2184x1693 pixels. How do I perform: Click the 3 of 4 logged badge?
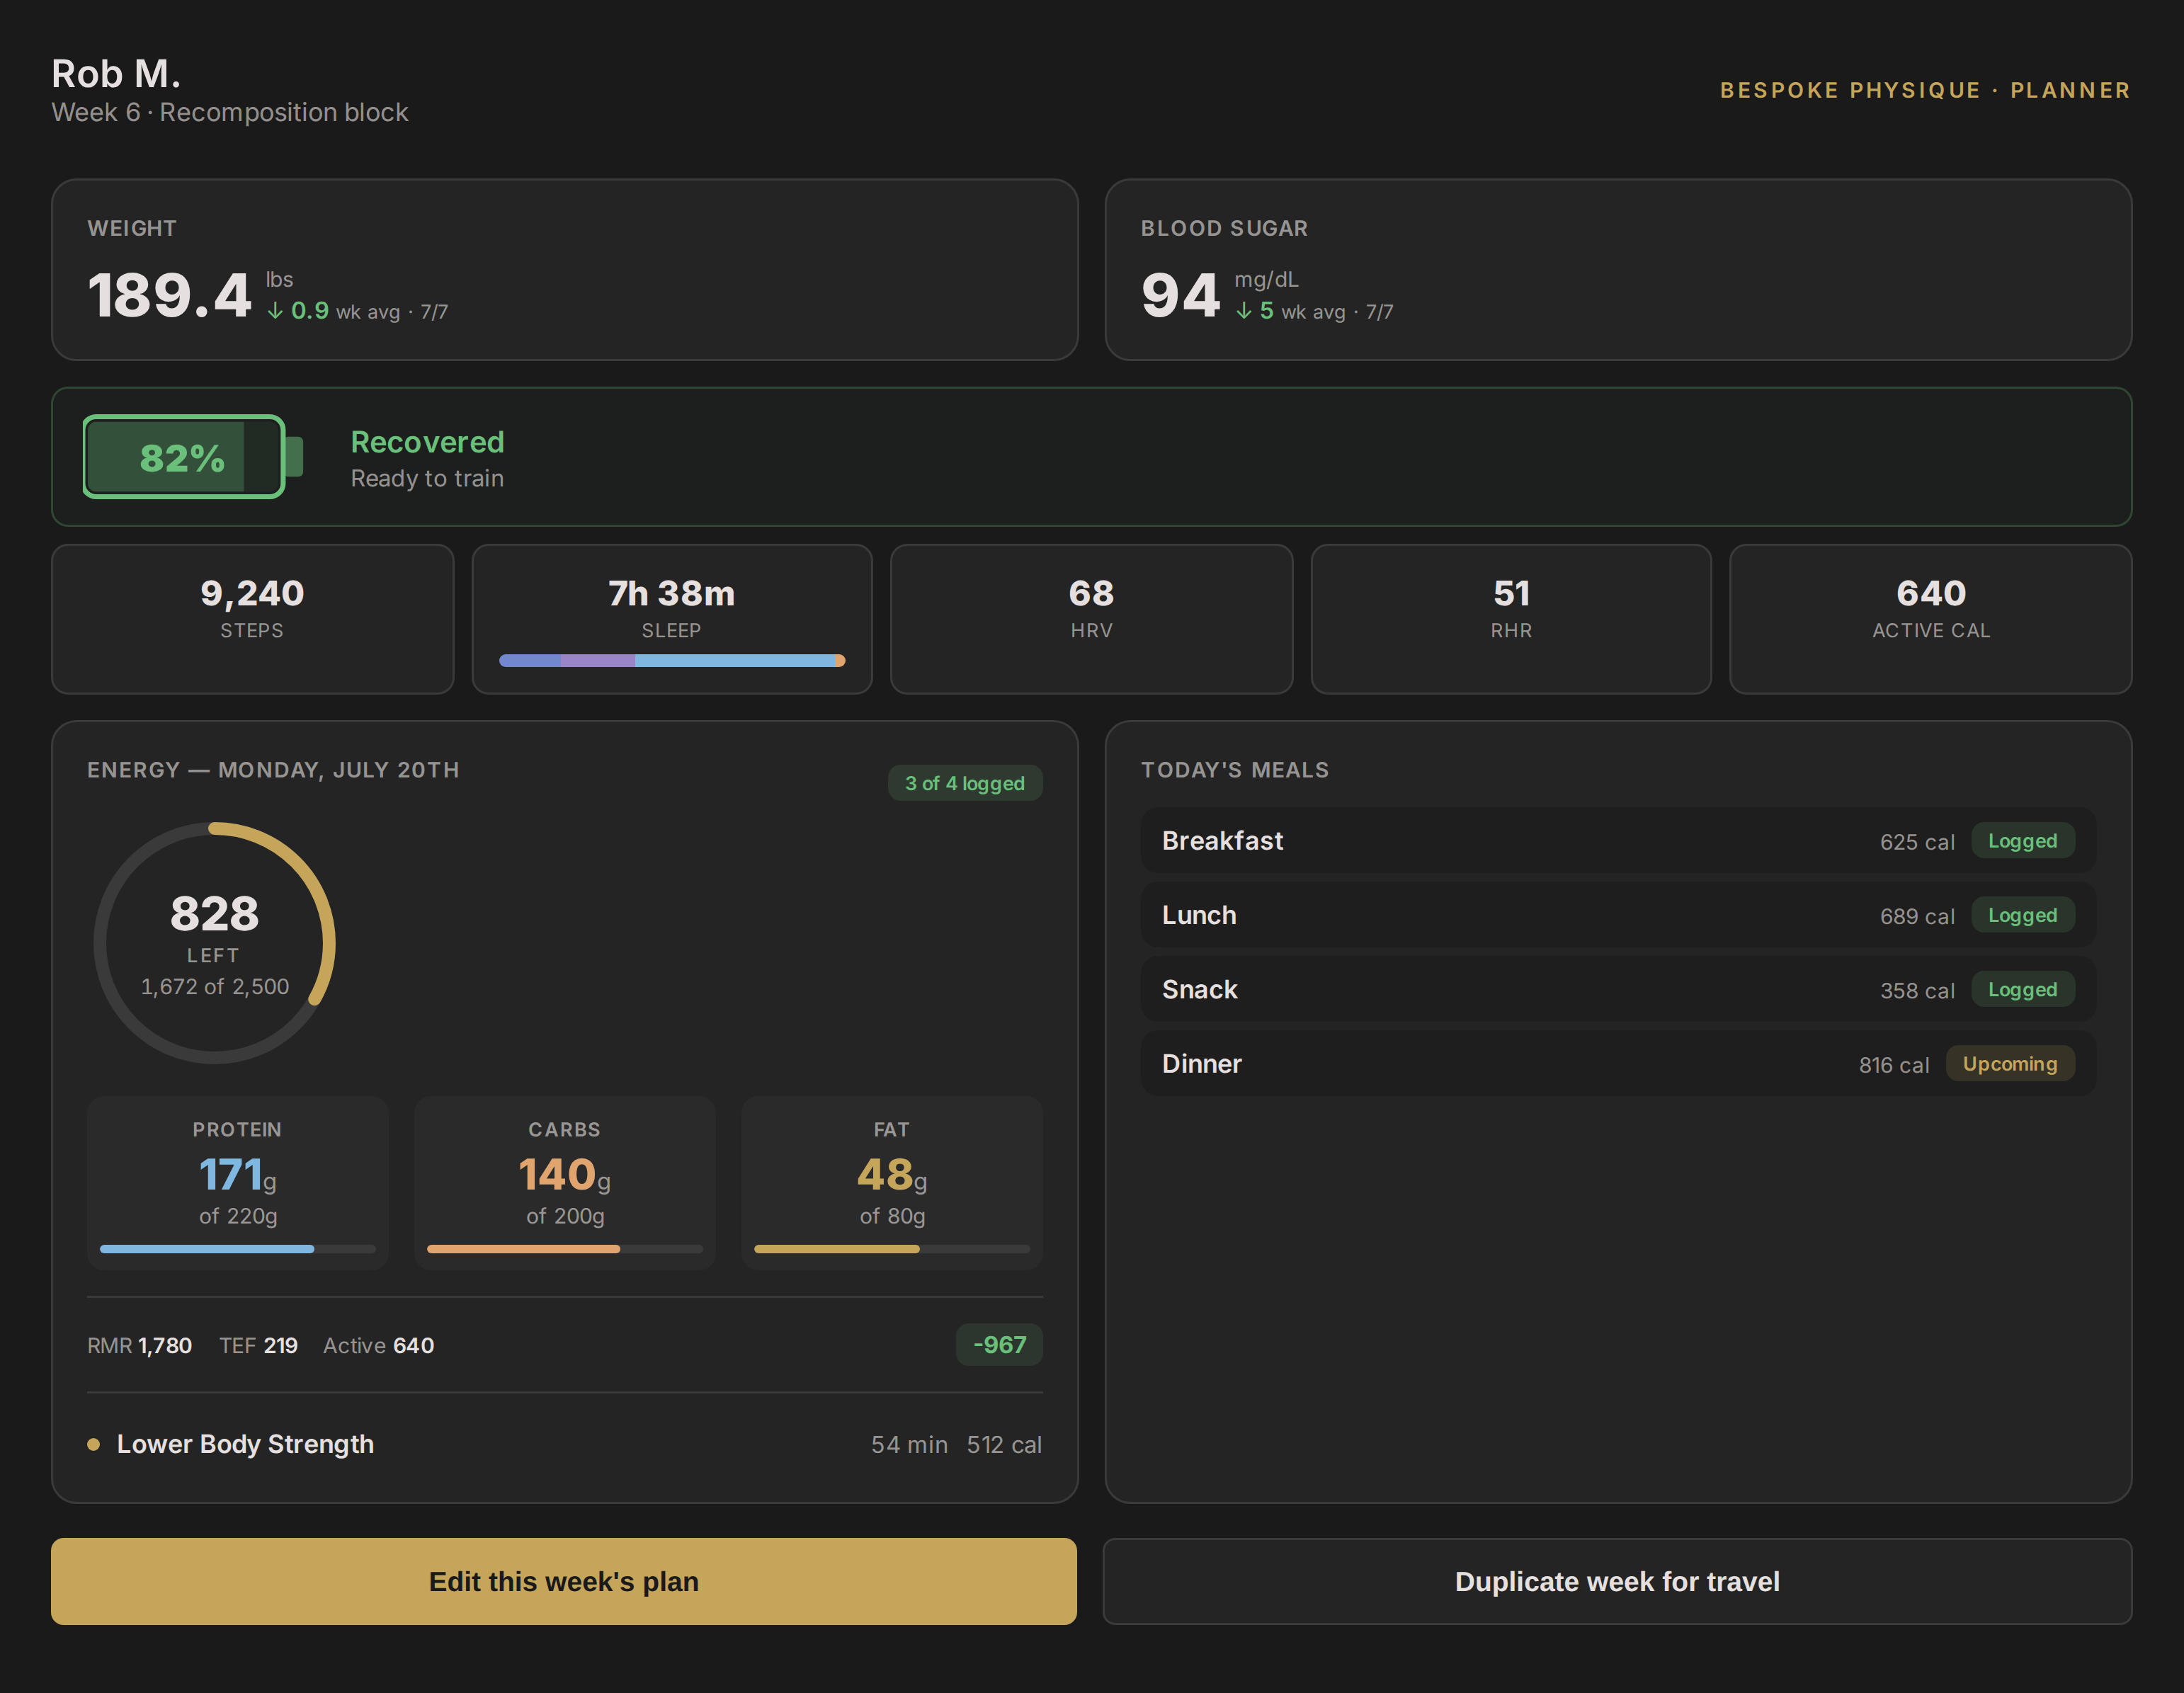[965, 783]
